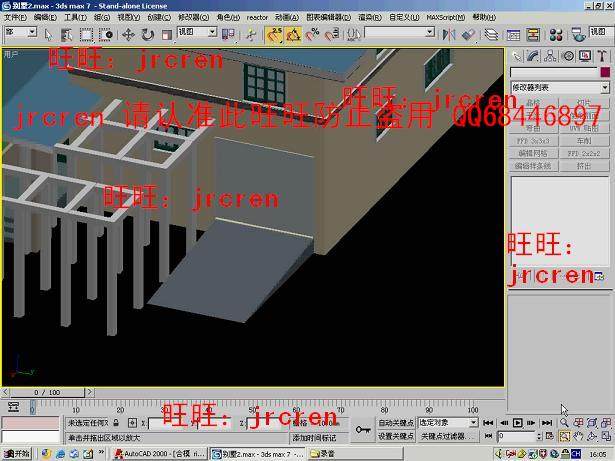The image size is (615, 461).
Task: Toggle selection lock padlock icon
Action: click(x=116, y=423)
